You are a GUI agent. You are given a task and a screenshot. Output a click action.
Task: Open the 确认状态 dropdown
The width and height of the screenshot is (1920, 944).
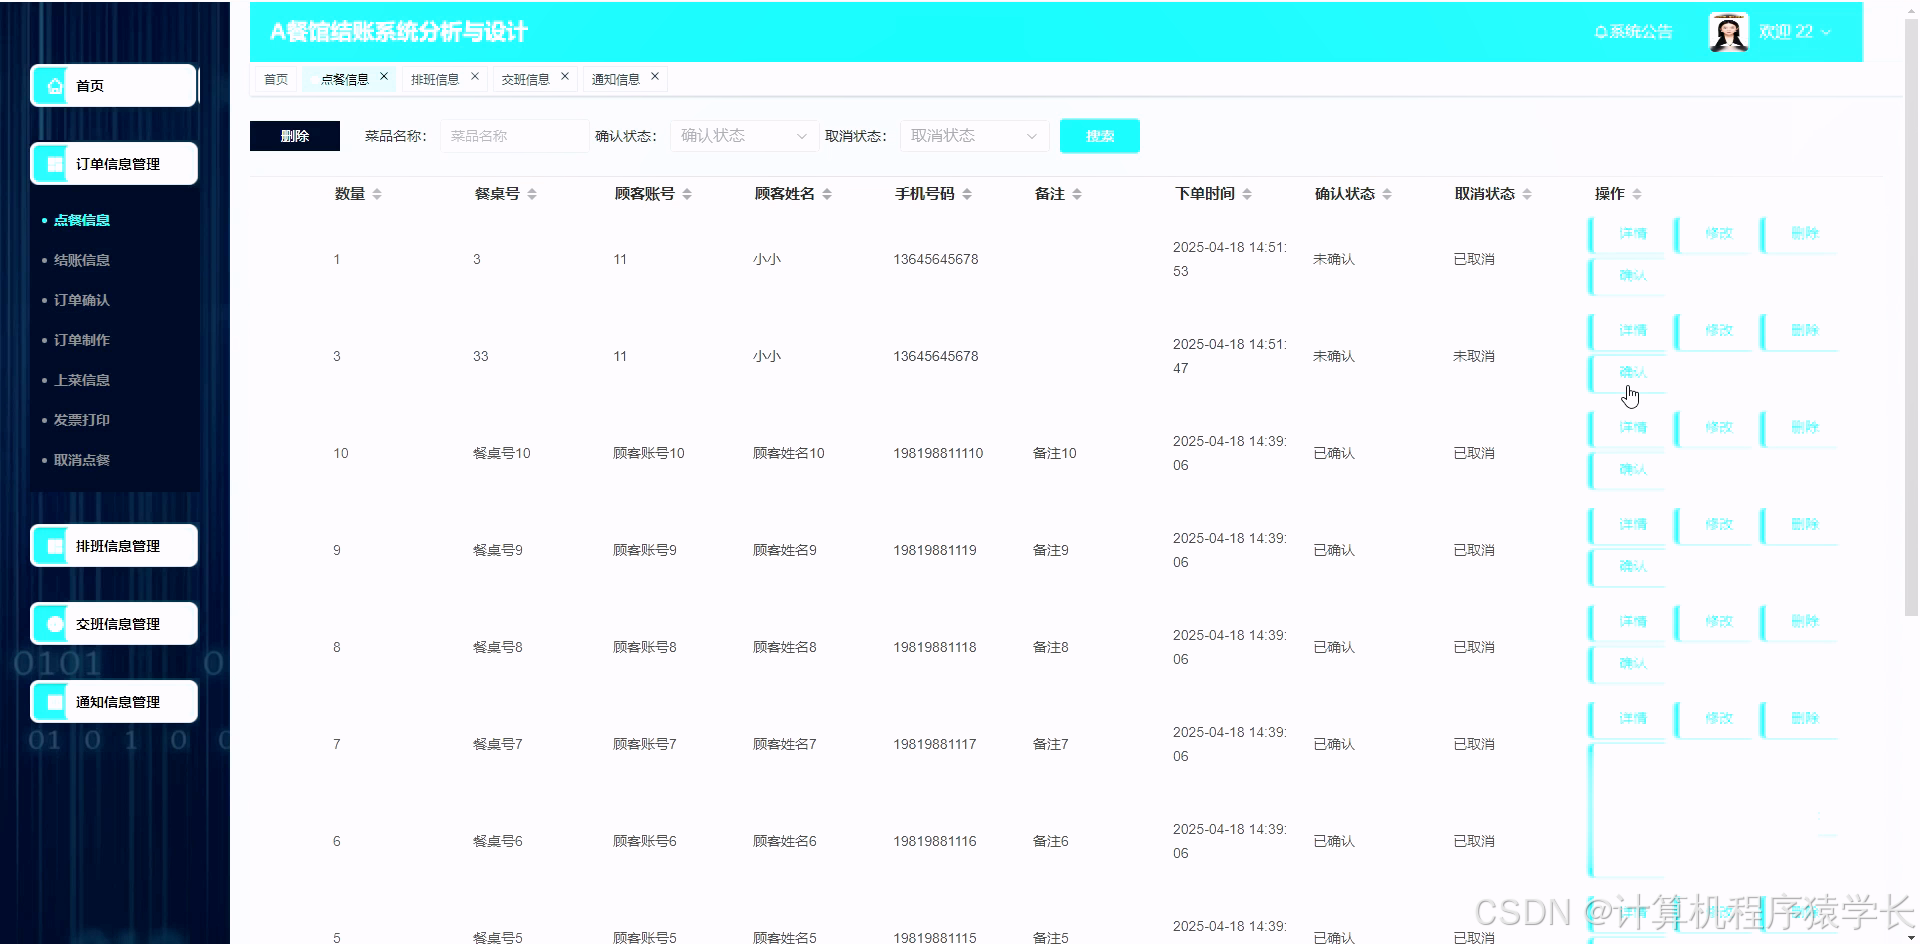(743, 135)
